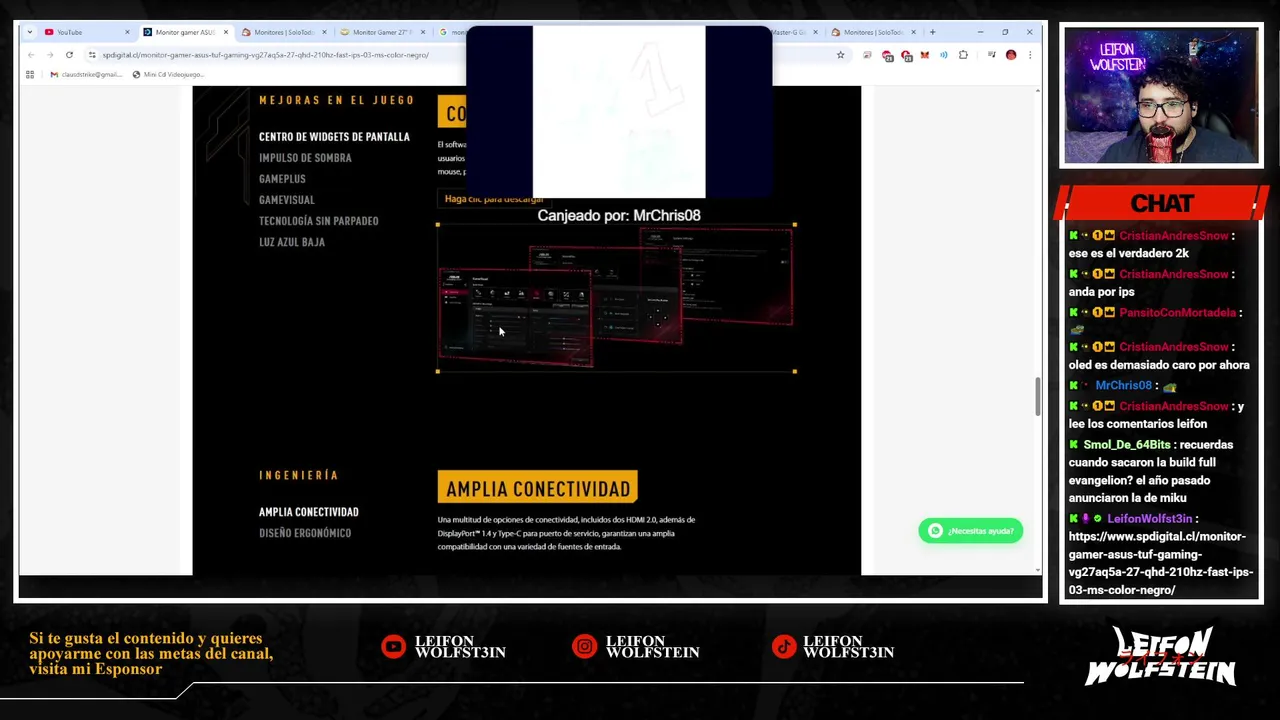
Task: Switch to the YouTube tab
Action: click(x=85, y=32)
